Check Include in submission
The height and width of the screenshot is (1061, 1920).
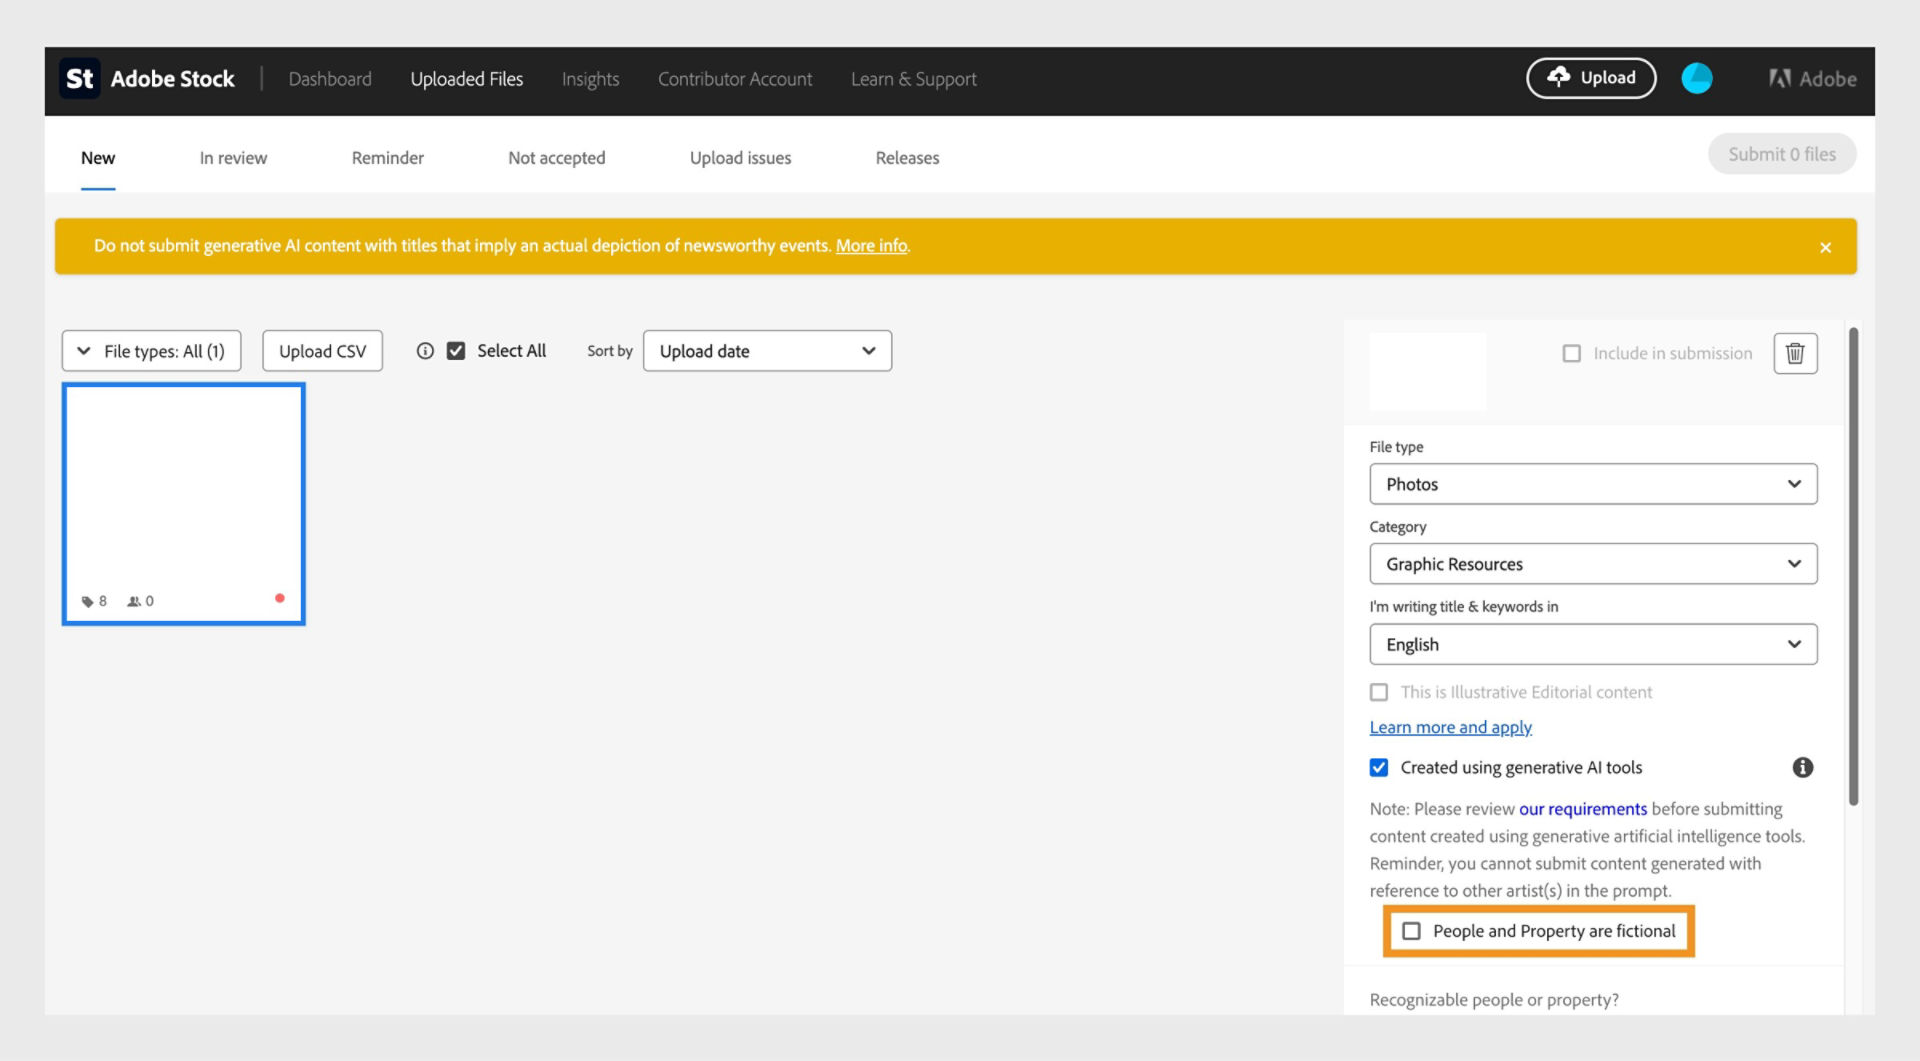coord(1571,353)
